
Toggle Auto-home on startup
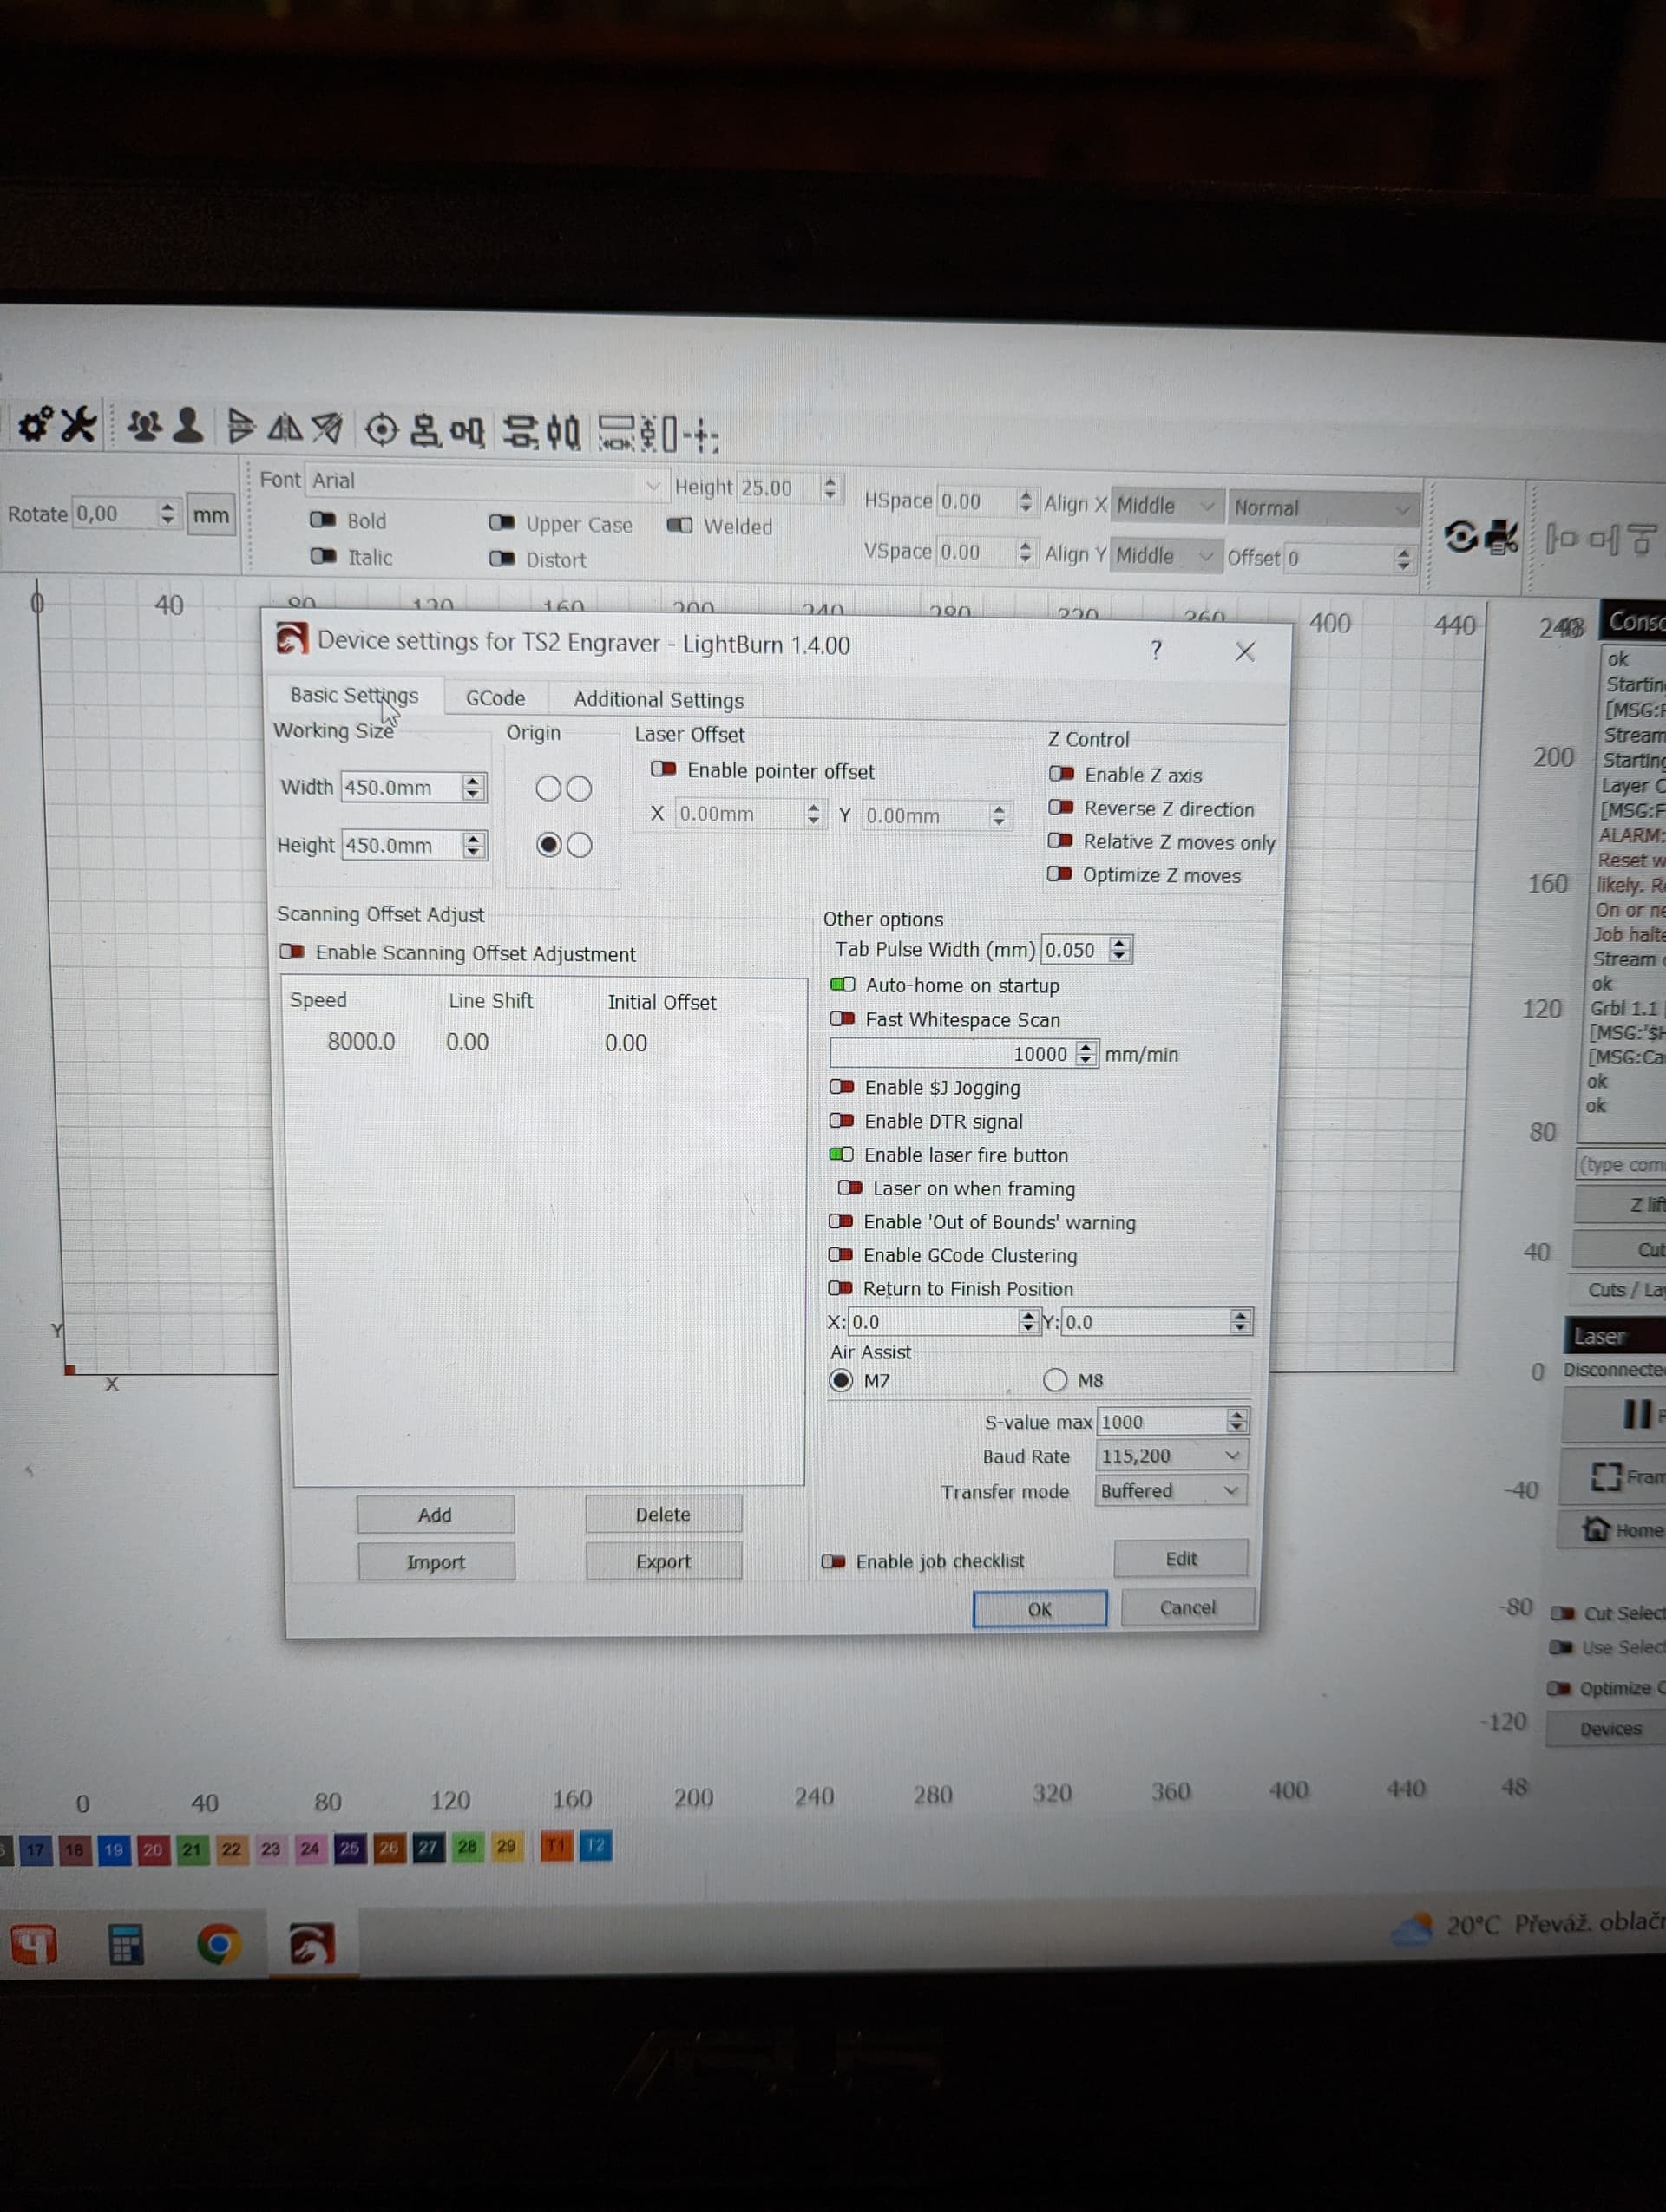pyautogui.click(x=842, y=985)
